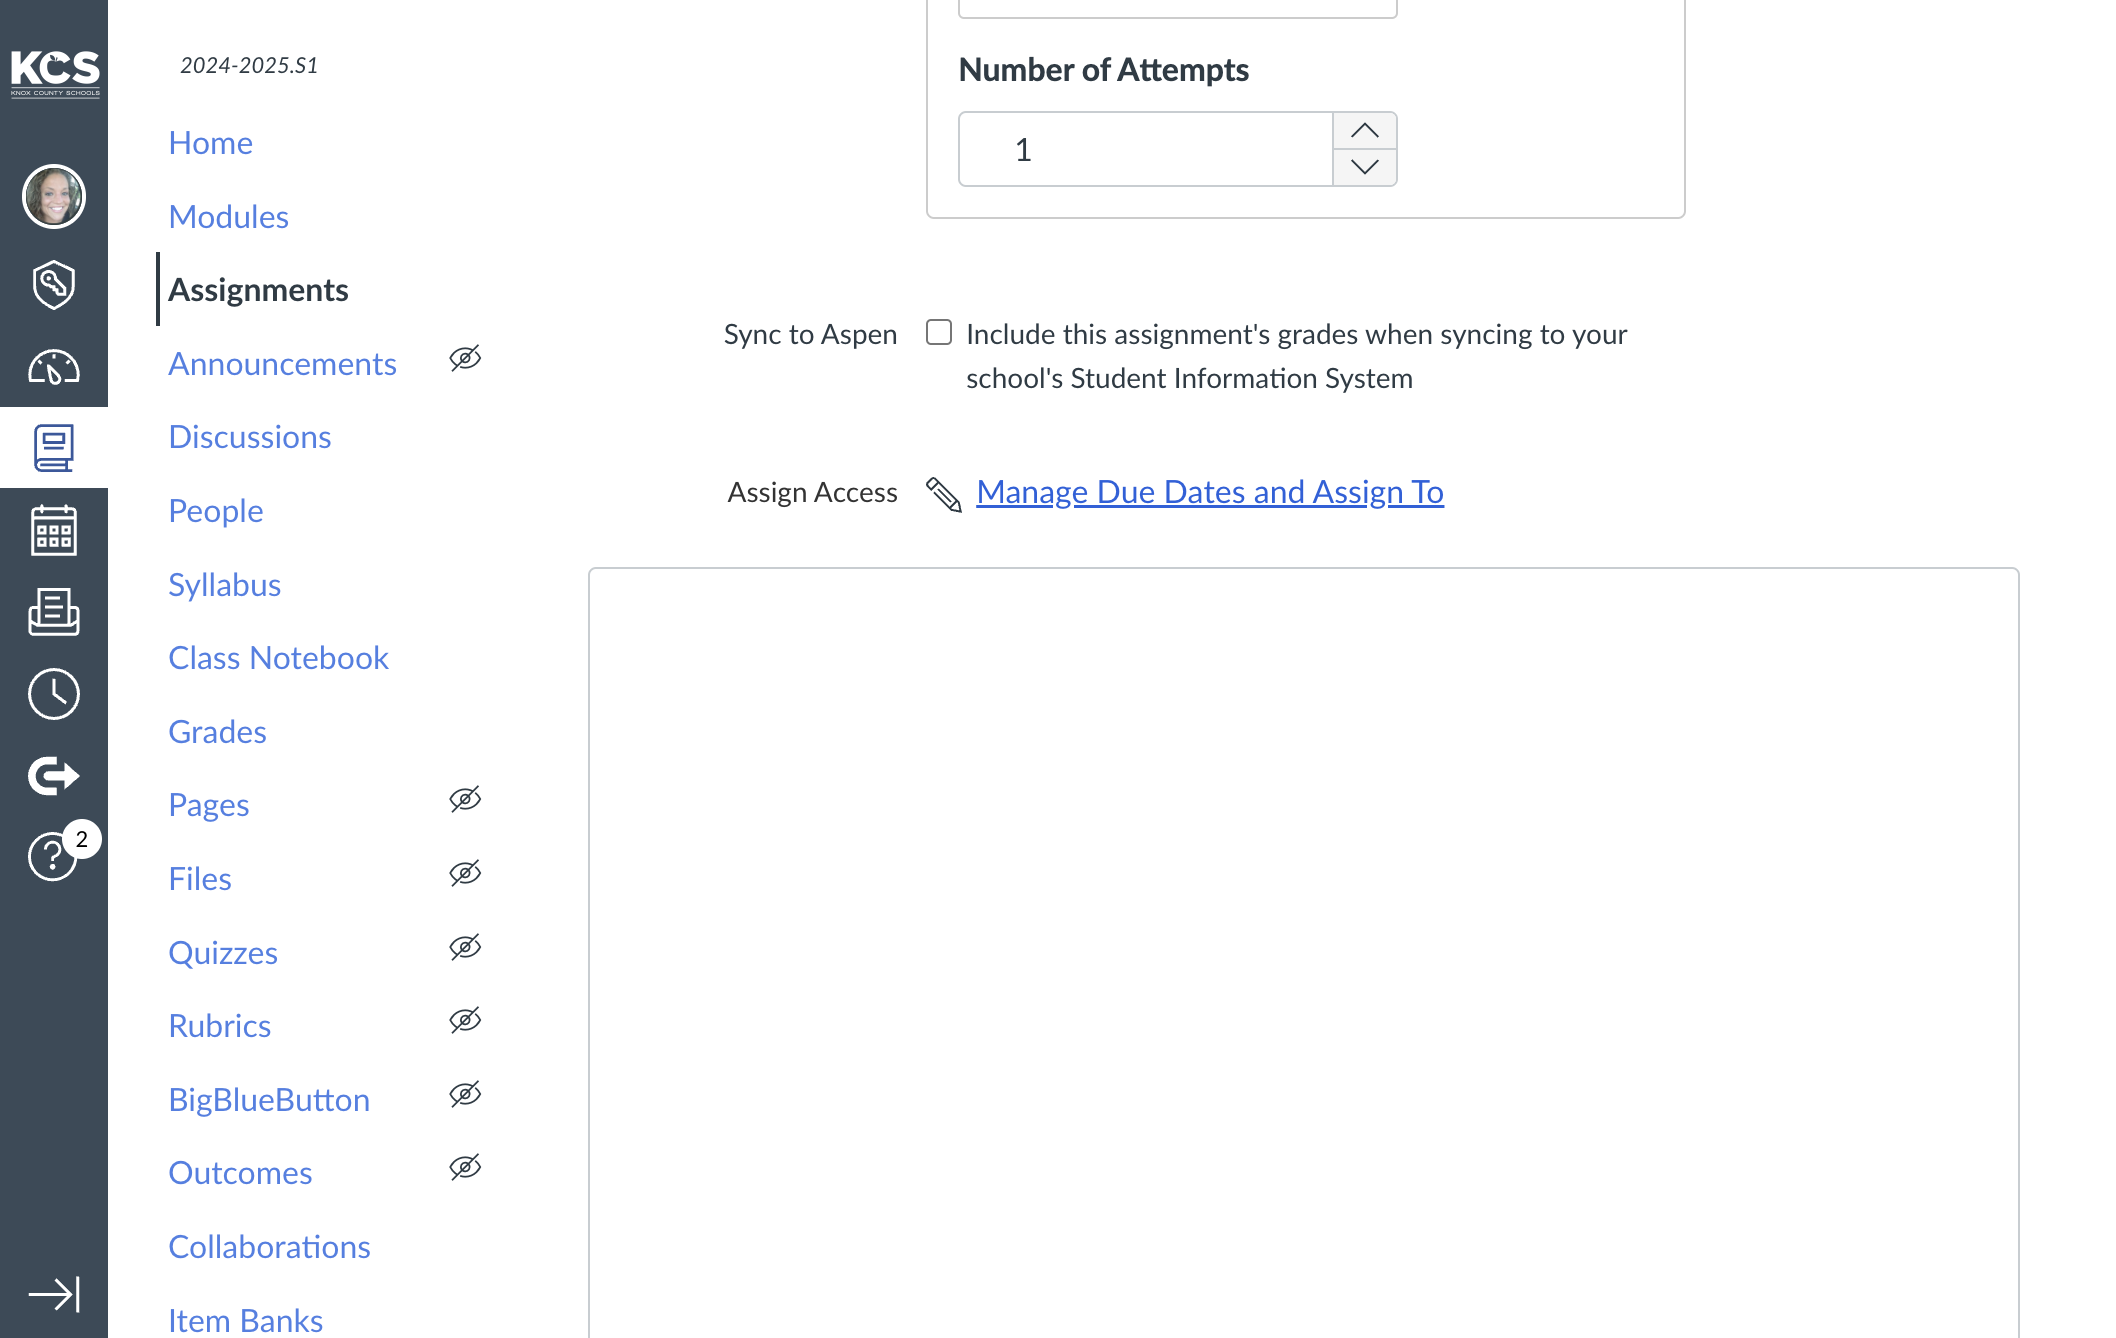Open the Courses book icon
Viewport: 2116px width, 1338px height.
[x=54, y=448]
